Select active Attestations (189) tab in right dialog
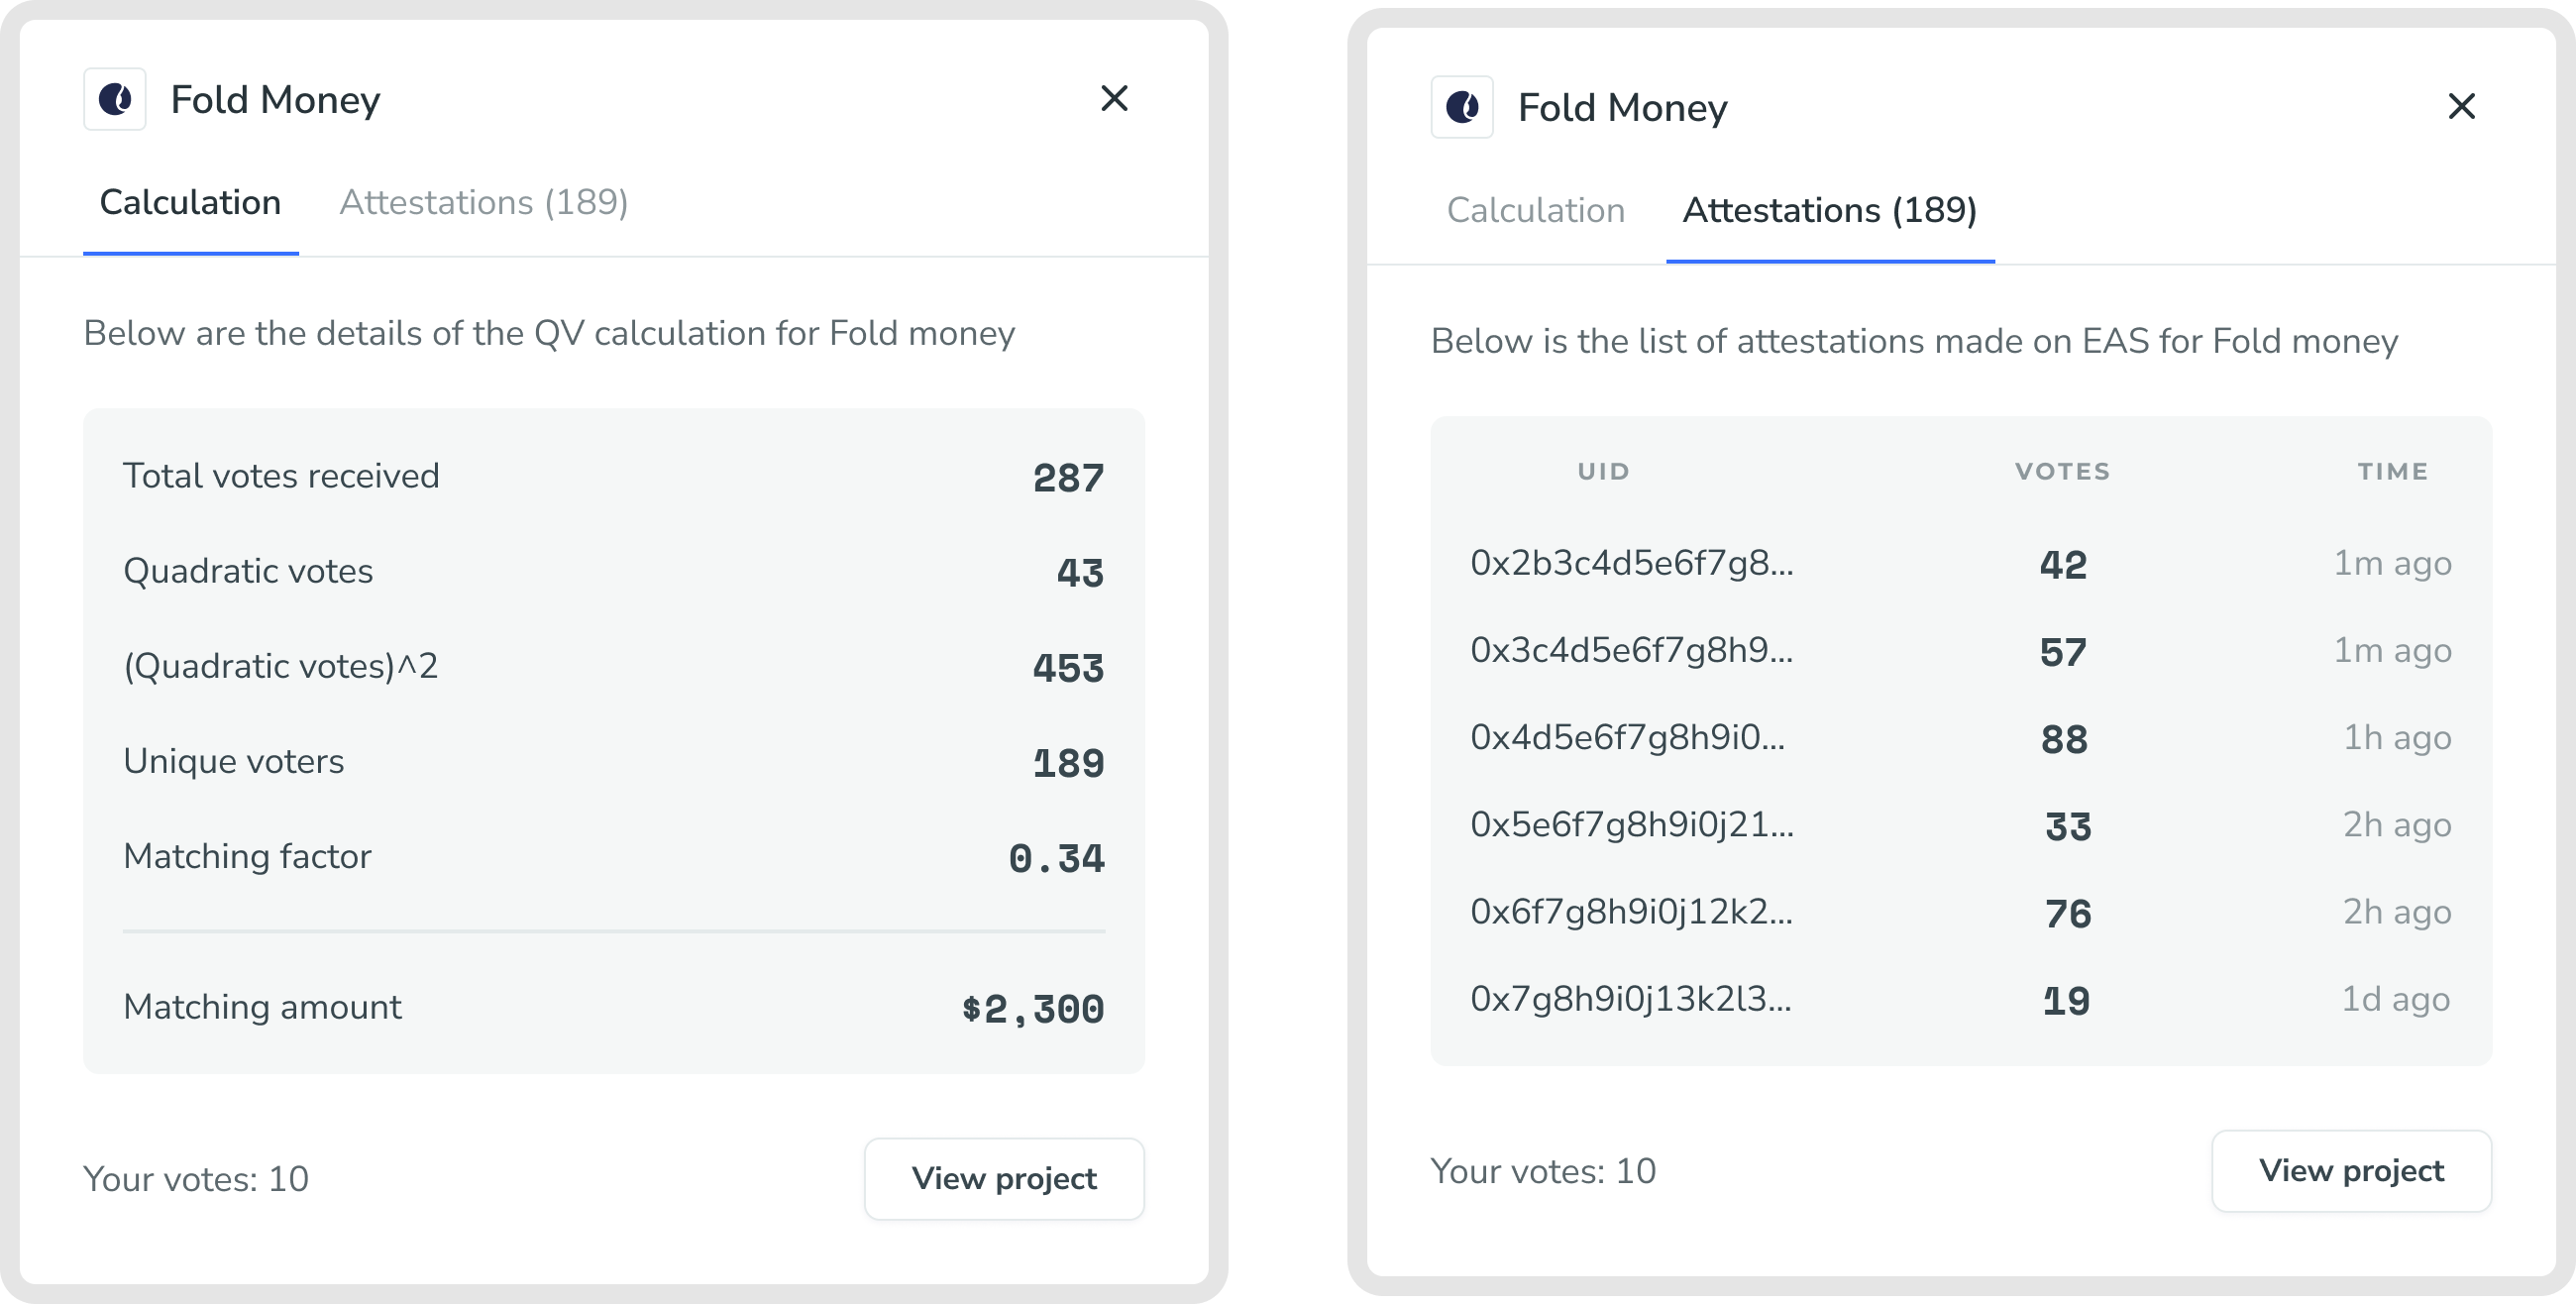 [1829, 211]
